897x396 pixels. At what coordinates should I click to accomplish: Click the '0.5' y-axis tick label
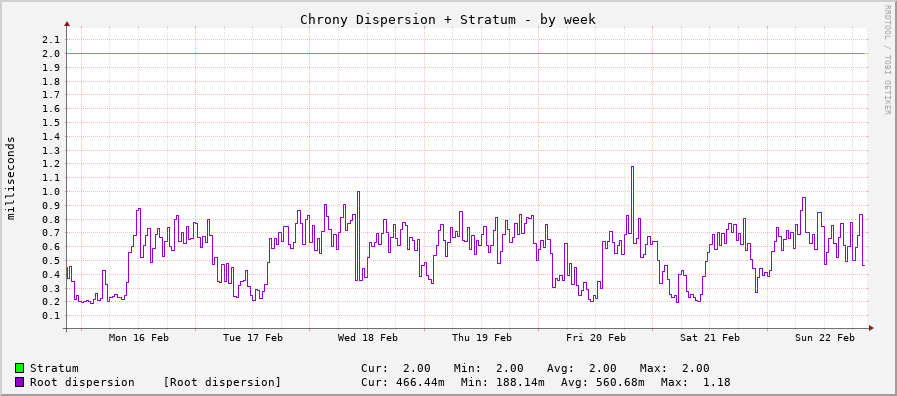(x=51, y=260)
